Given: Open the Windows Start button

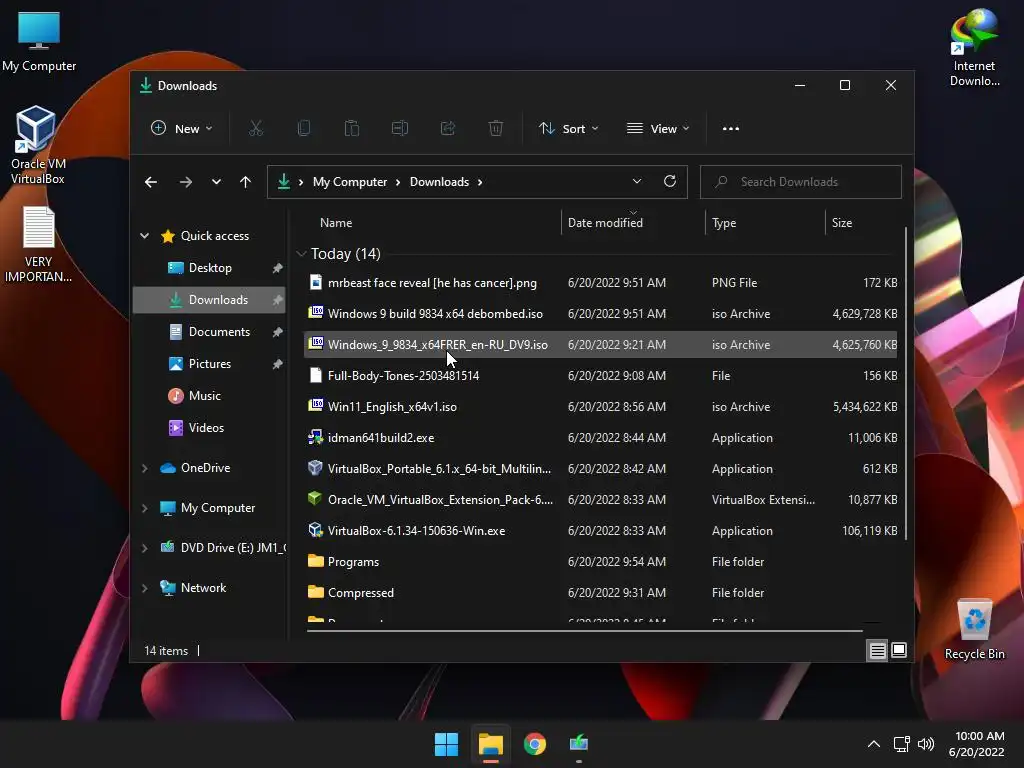Looking at the screenshot, I should [447, 744].
